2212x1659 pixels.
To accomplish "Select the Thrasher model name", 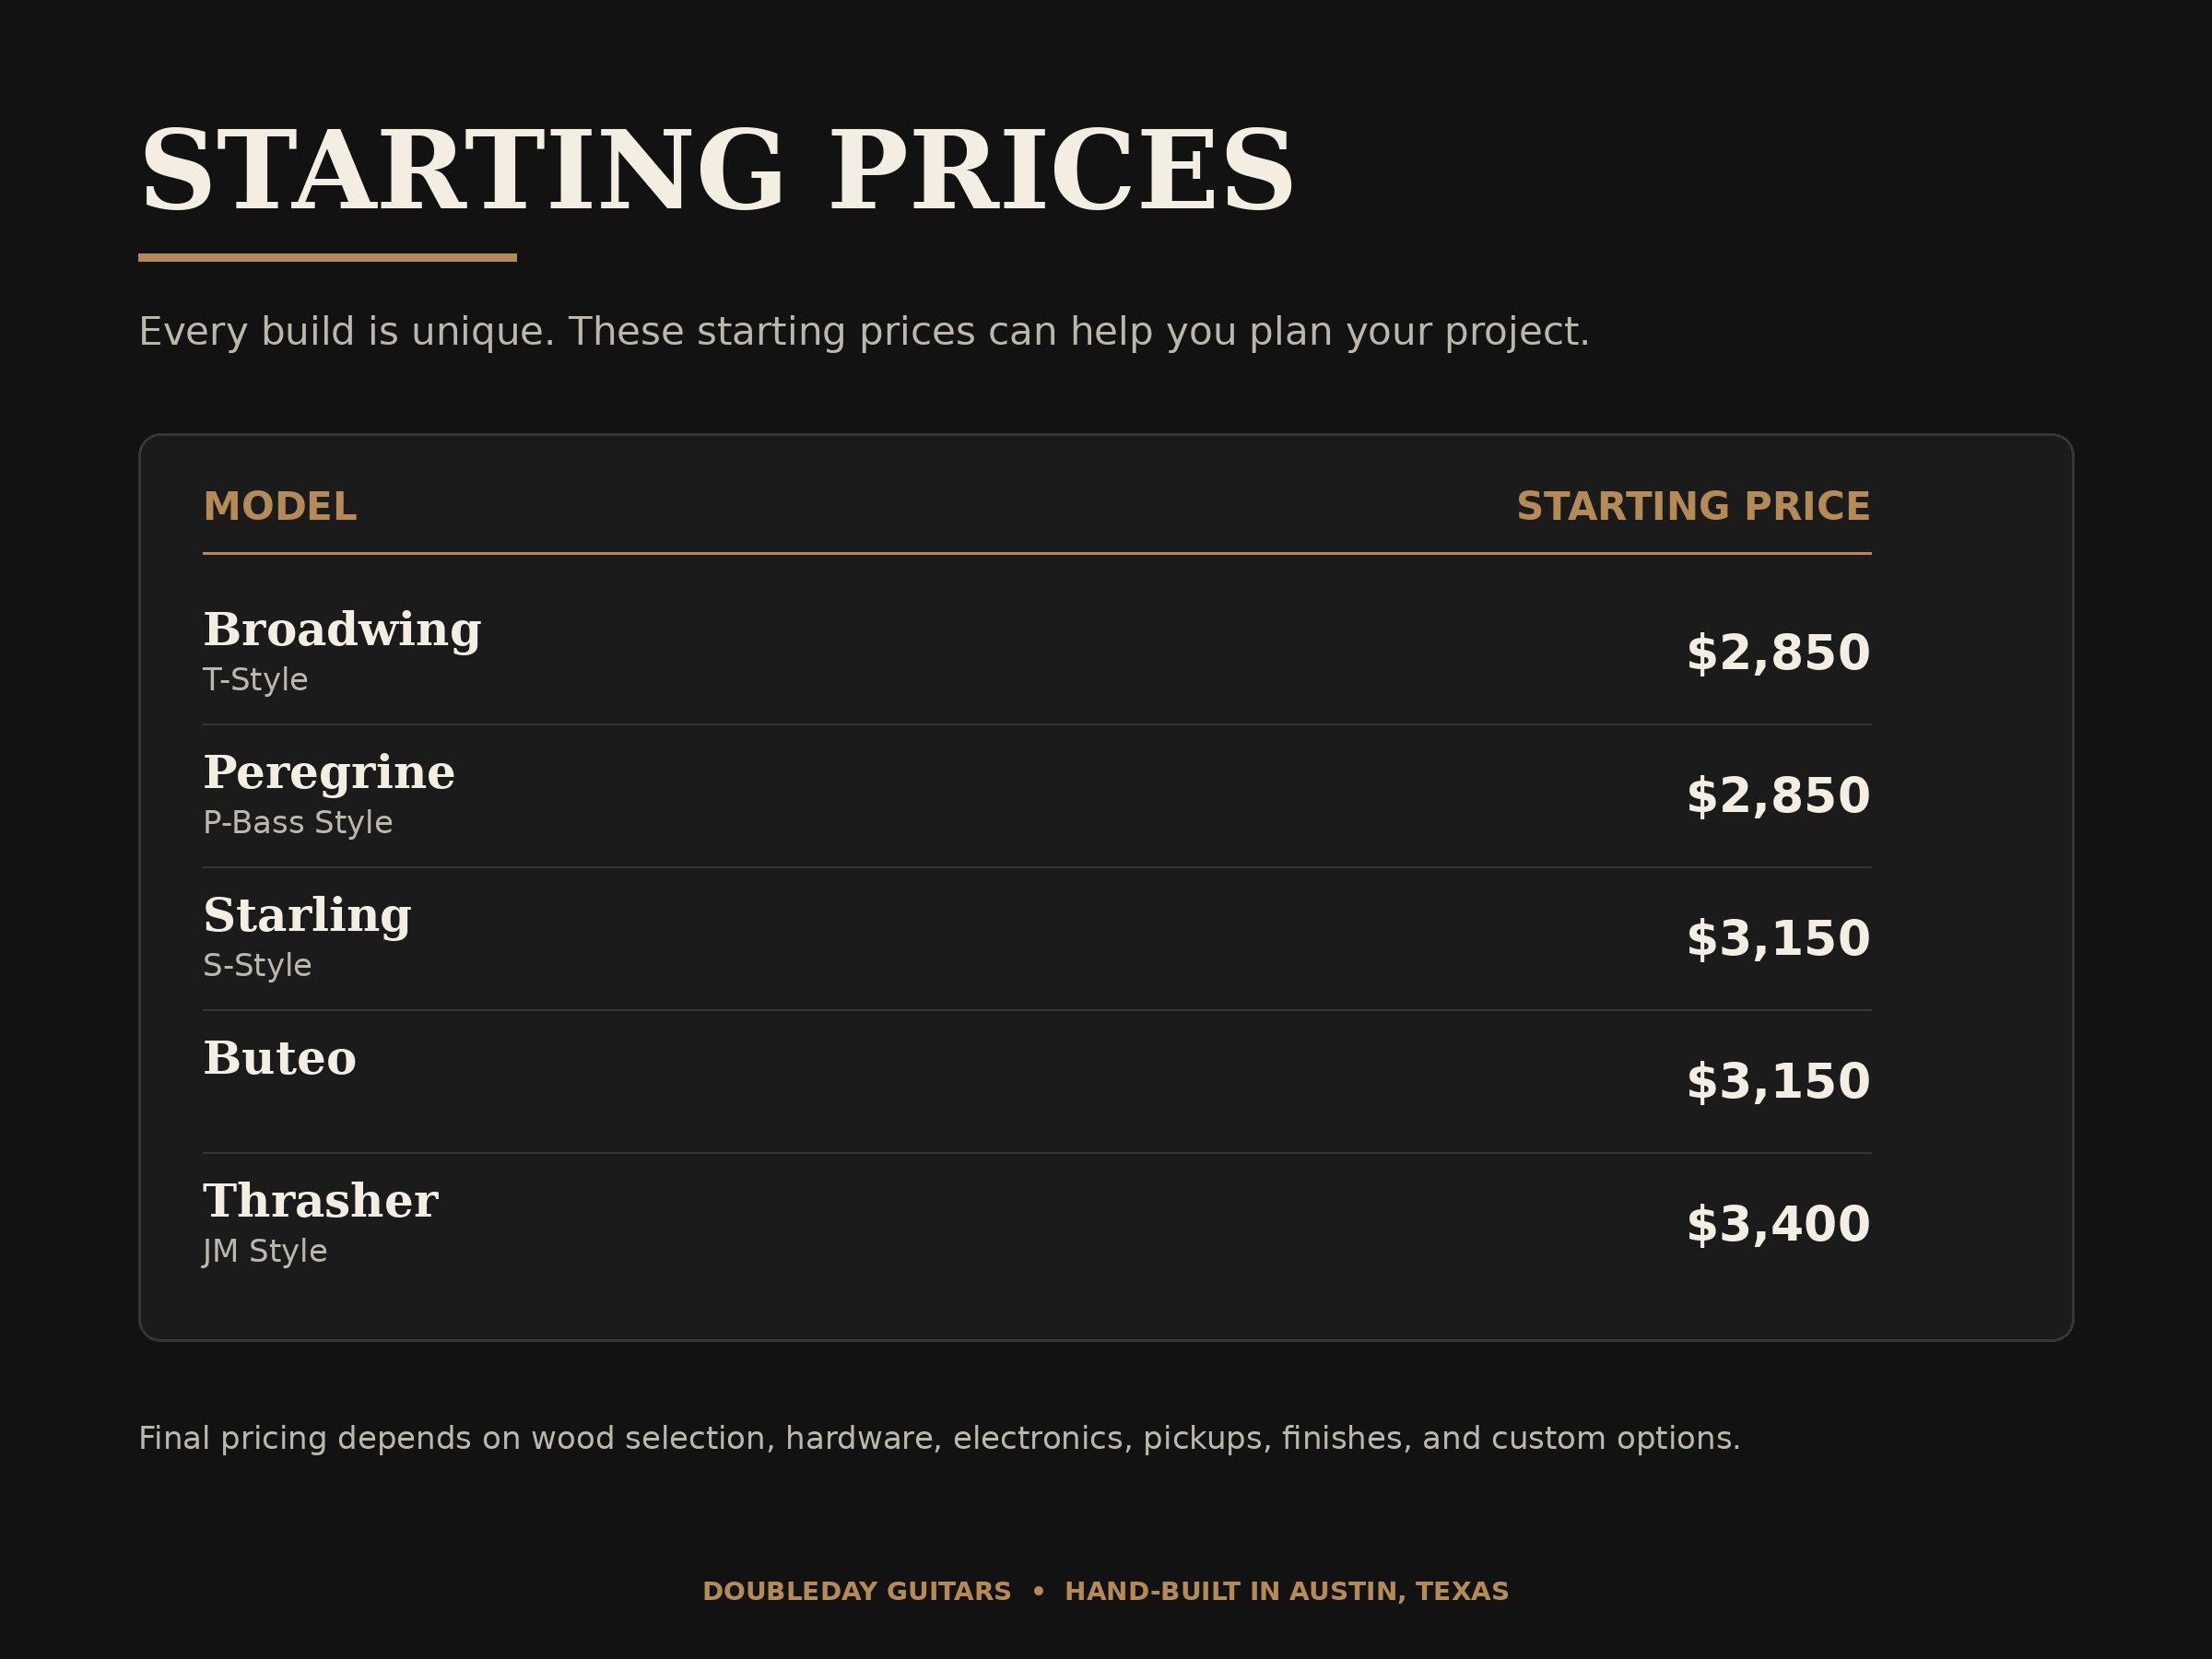I will coord(320,1201).
